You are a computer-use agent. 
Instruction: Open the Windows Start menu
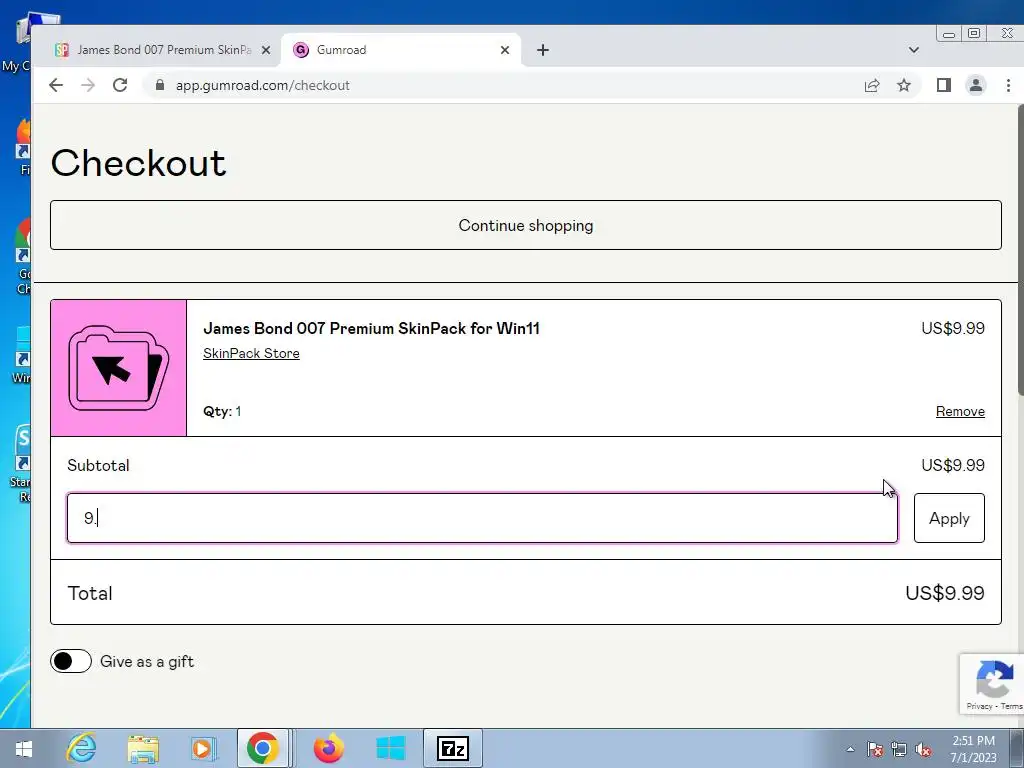click(24, 748)
